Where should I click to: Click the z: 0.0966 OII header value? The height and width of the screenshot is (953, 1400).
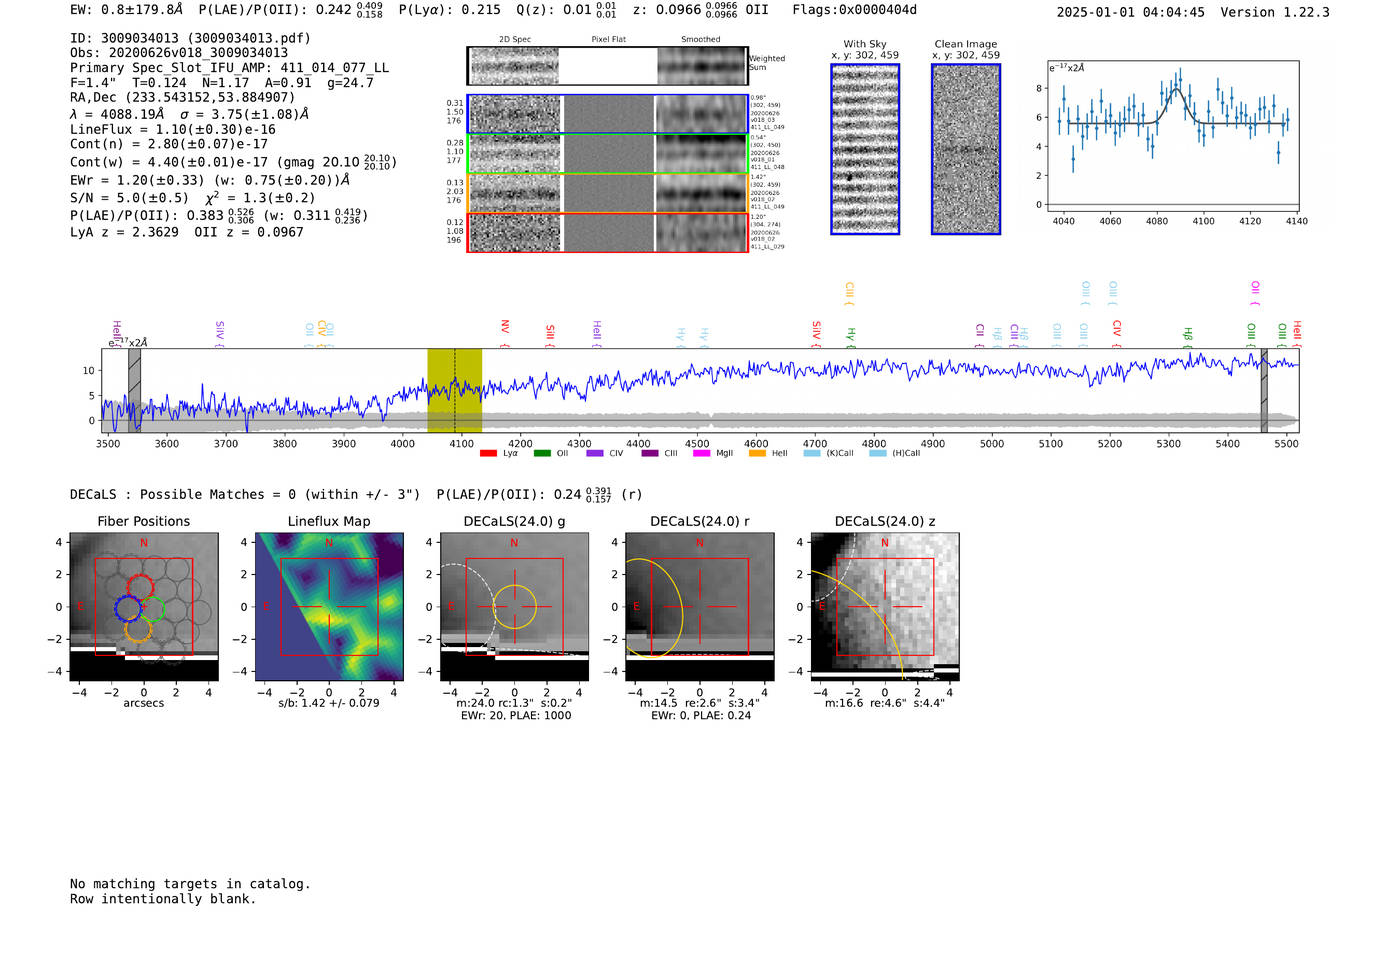pyautogui.click(x=700, y=10)
